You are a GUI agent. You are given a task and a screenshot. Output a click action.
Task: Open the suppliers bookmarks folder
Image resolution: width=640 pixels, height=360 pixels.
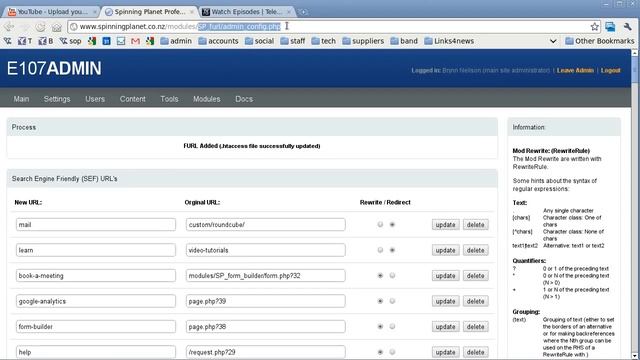tap(363, 41)
